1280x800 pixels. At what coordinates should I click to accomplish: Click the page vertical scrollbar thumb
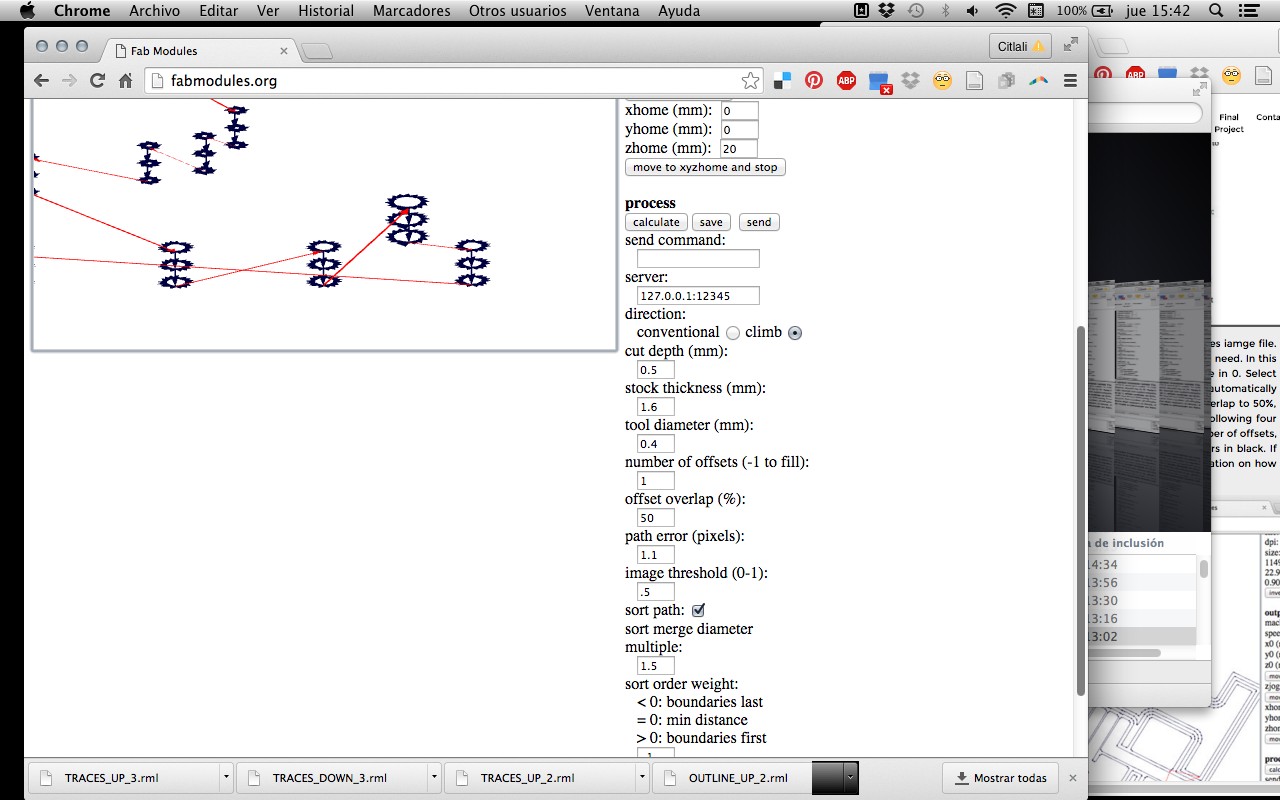coord(1080,510)
